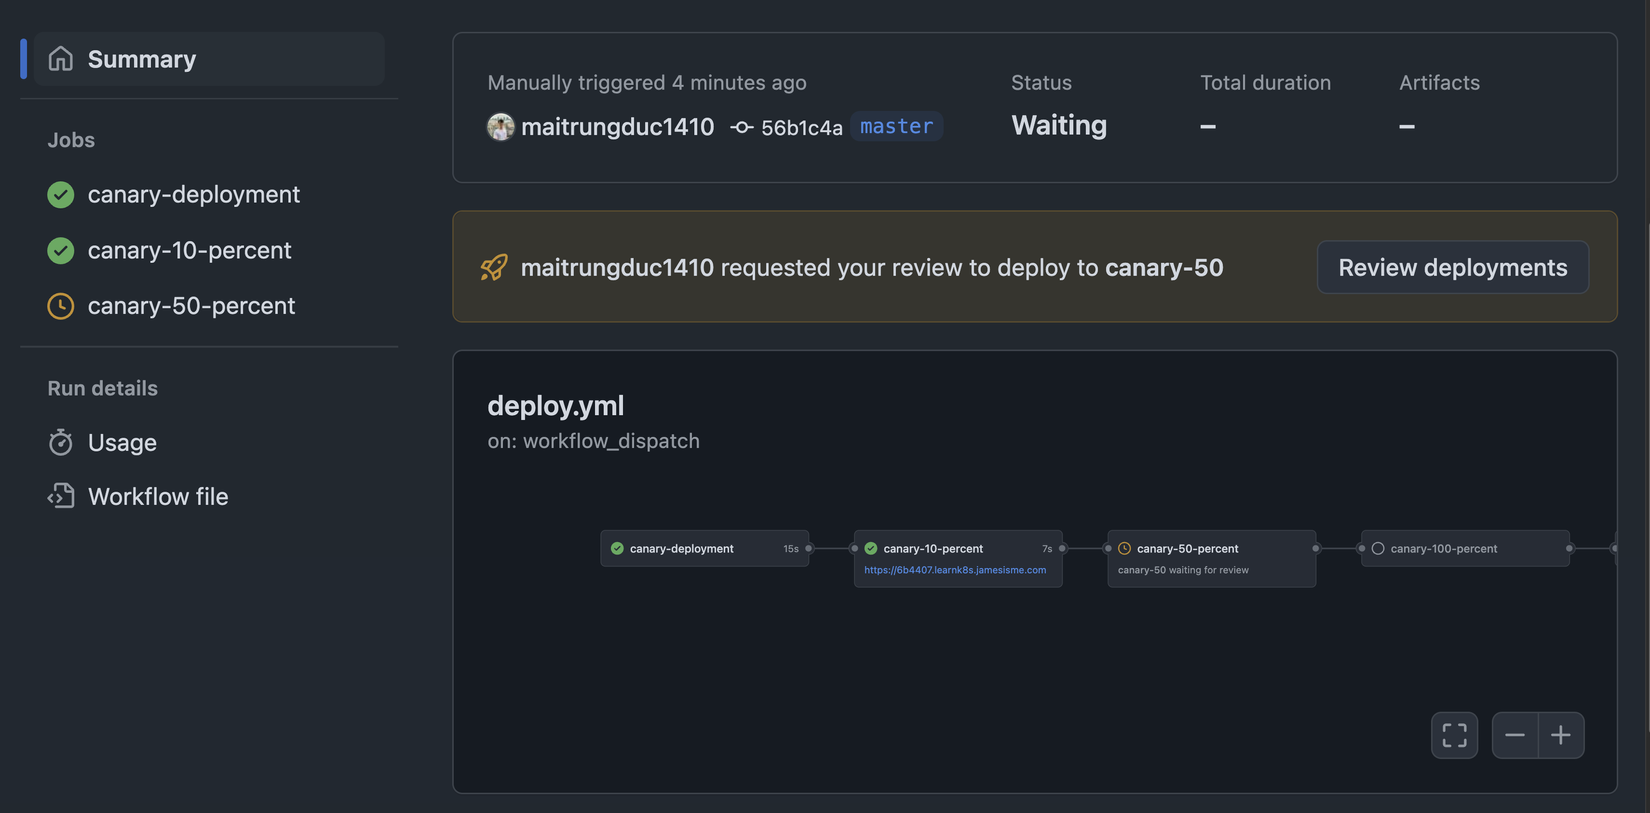Click the green check beside sidebar canary-10-percent
Screen dimensions: 1650x813
61,250
